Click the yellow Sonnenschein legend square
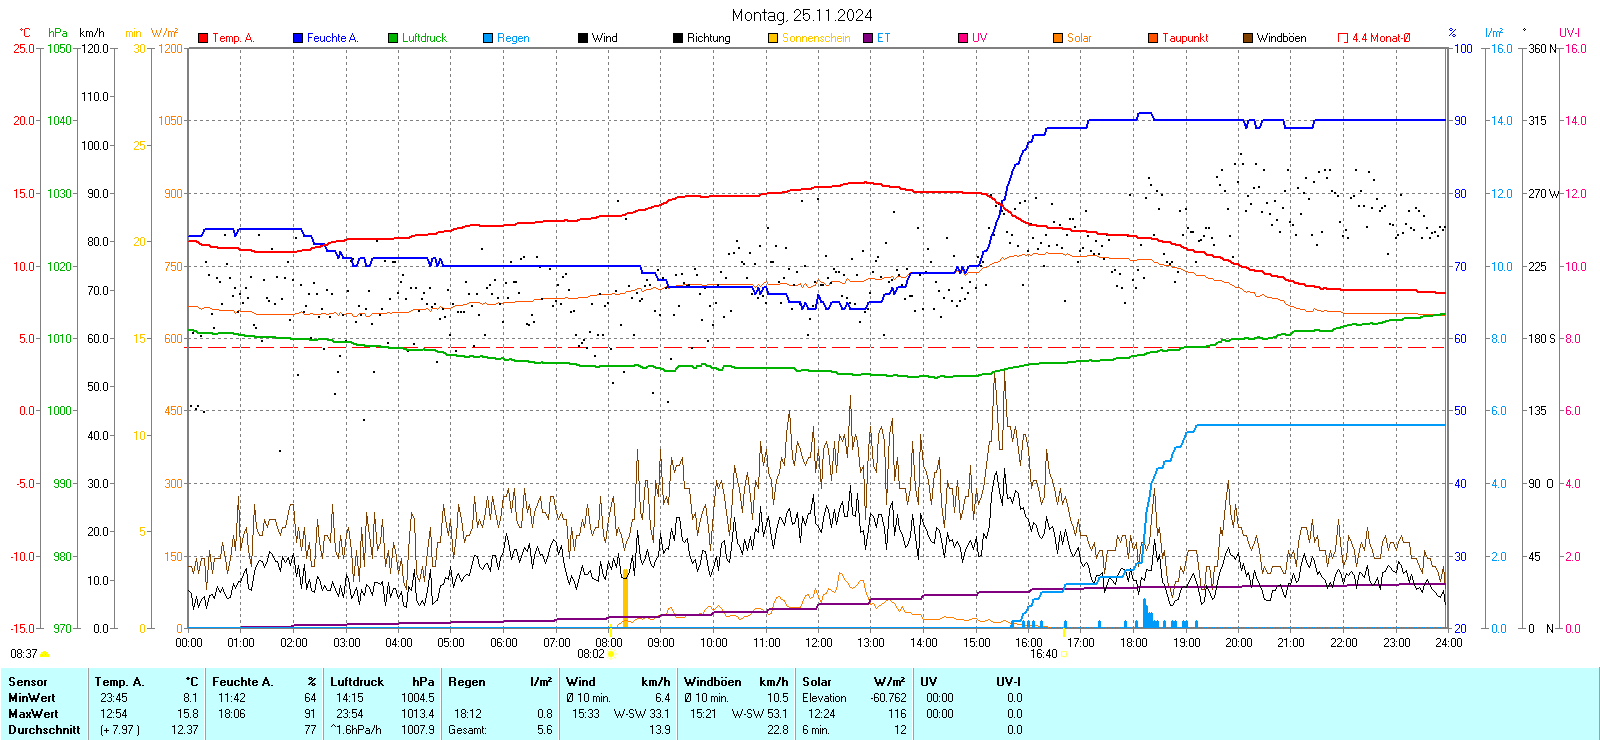This screenshot has width=1600, height=740. pos(773,38)
